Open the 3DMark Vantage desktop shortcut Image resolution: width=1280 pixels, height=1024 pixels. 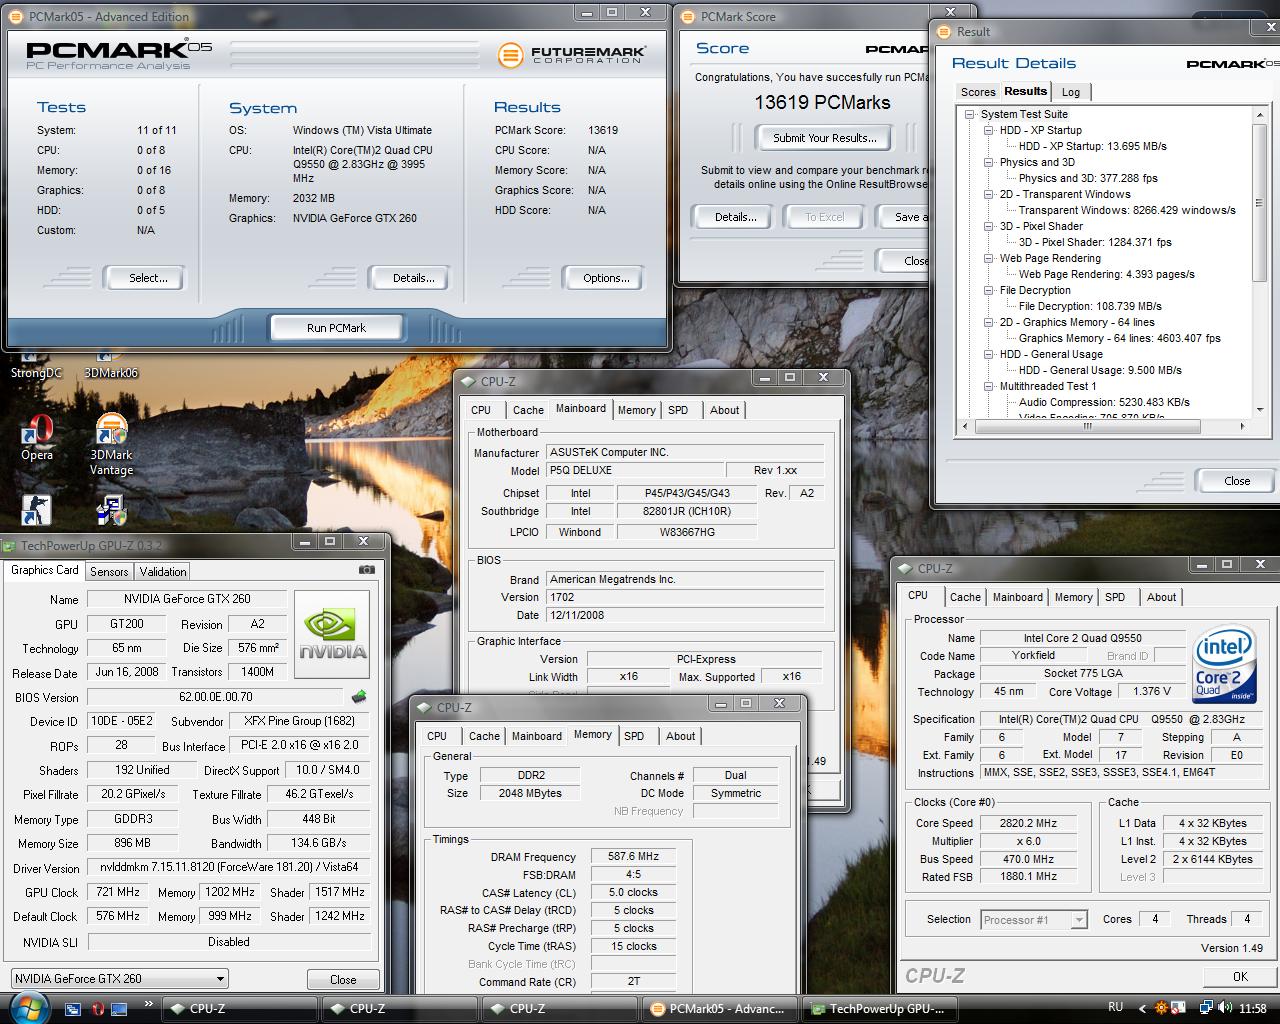pyautogui.click(x=111, y=445)
